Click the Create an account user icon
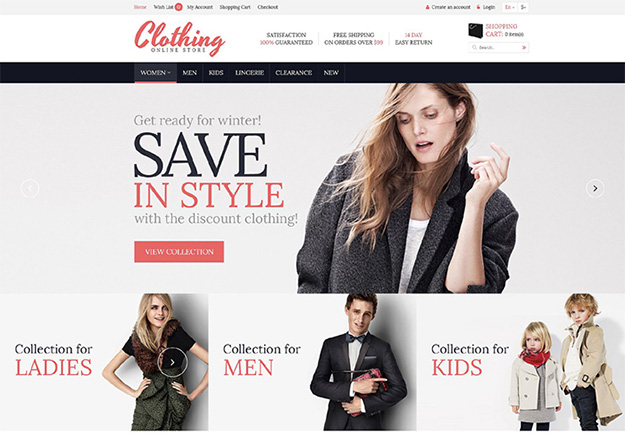 [427, 7]
